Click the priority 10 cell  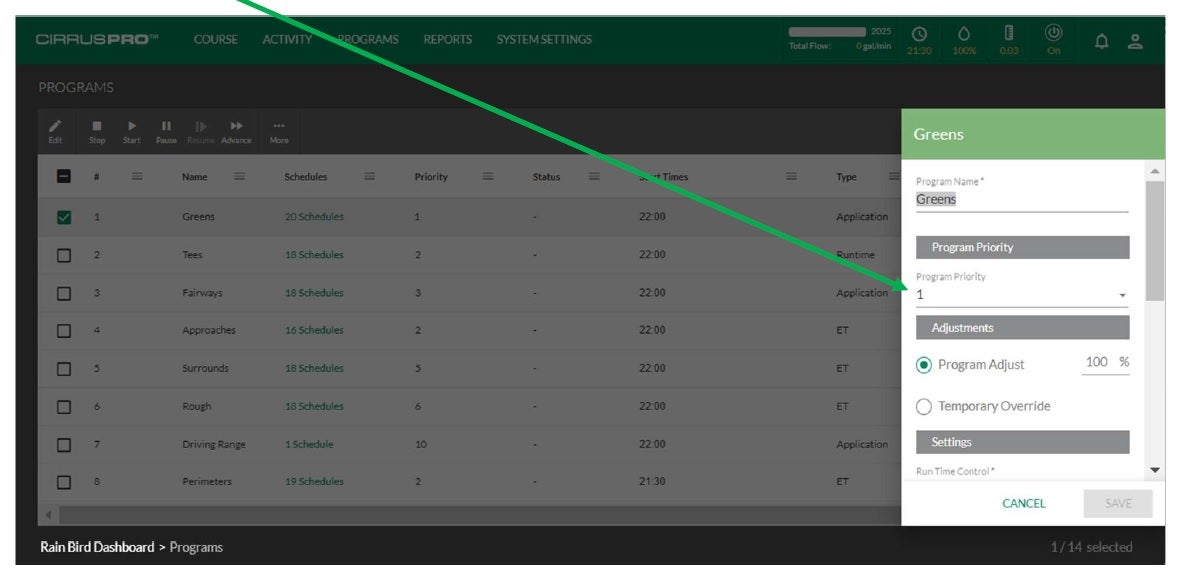pyautogui.click(x=421, y=444)
